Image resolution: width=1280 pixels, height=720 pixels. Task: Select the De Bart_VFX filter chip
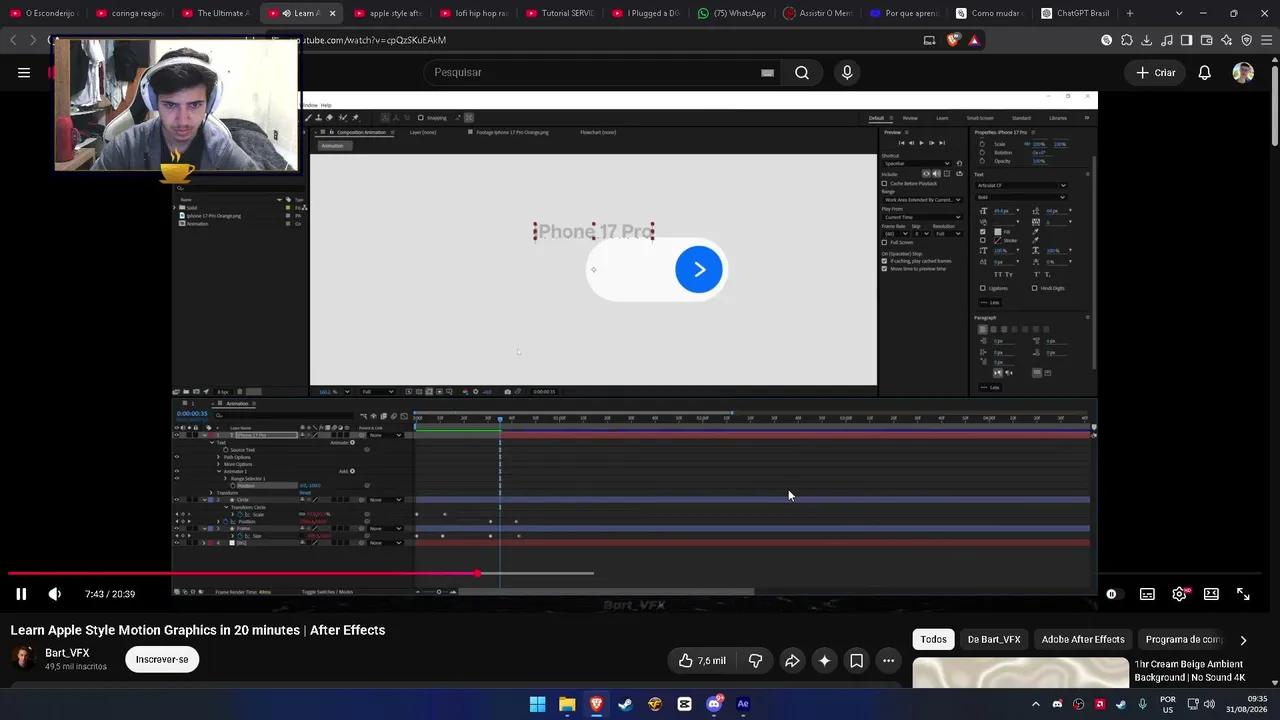pyautogui.click(x=994, y=640)
